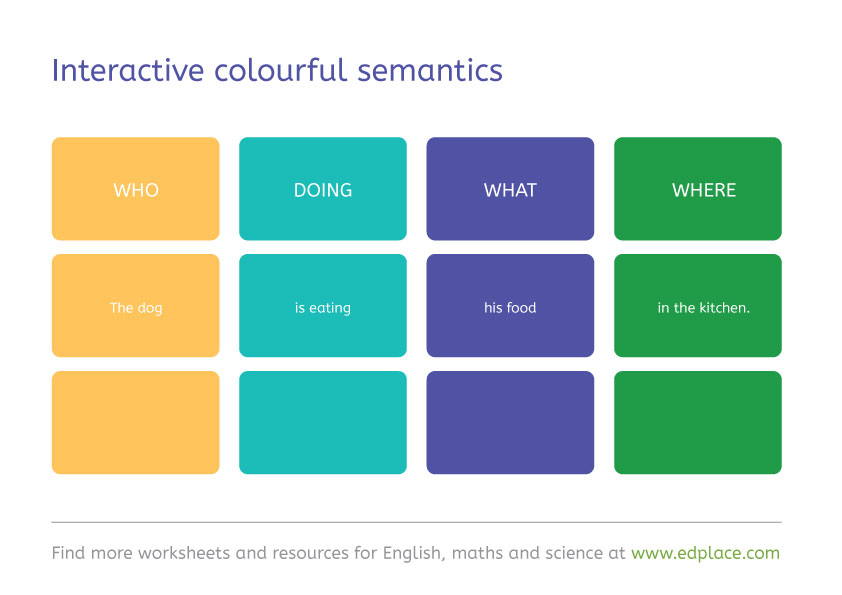
Task: Click the empty orange card under 'The dog'
Action: point(135,422)
